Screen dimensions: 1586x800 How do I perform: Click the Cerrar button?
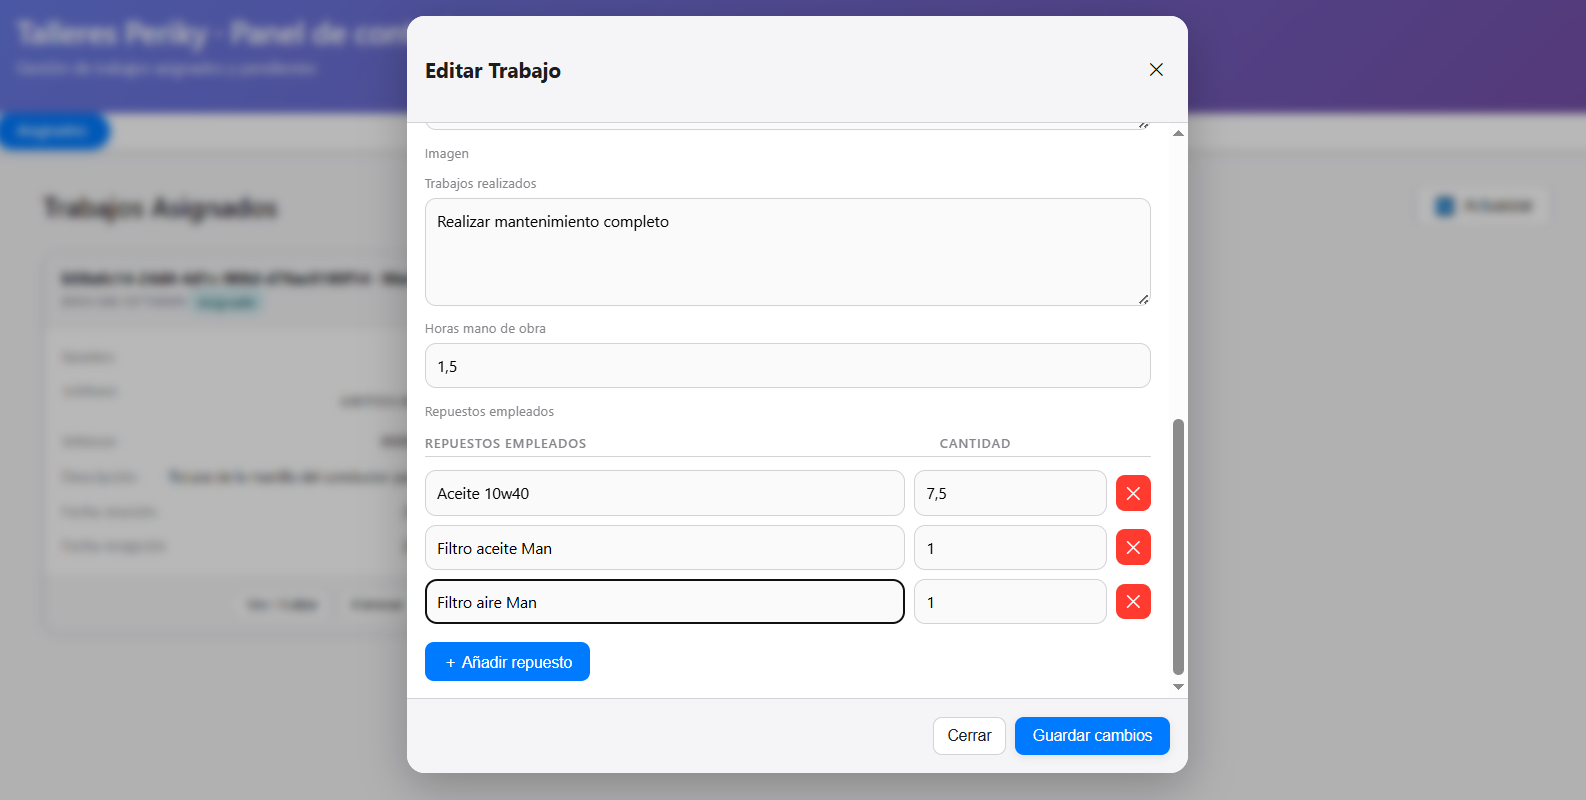click(x=969, y=736)
